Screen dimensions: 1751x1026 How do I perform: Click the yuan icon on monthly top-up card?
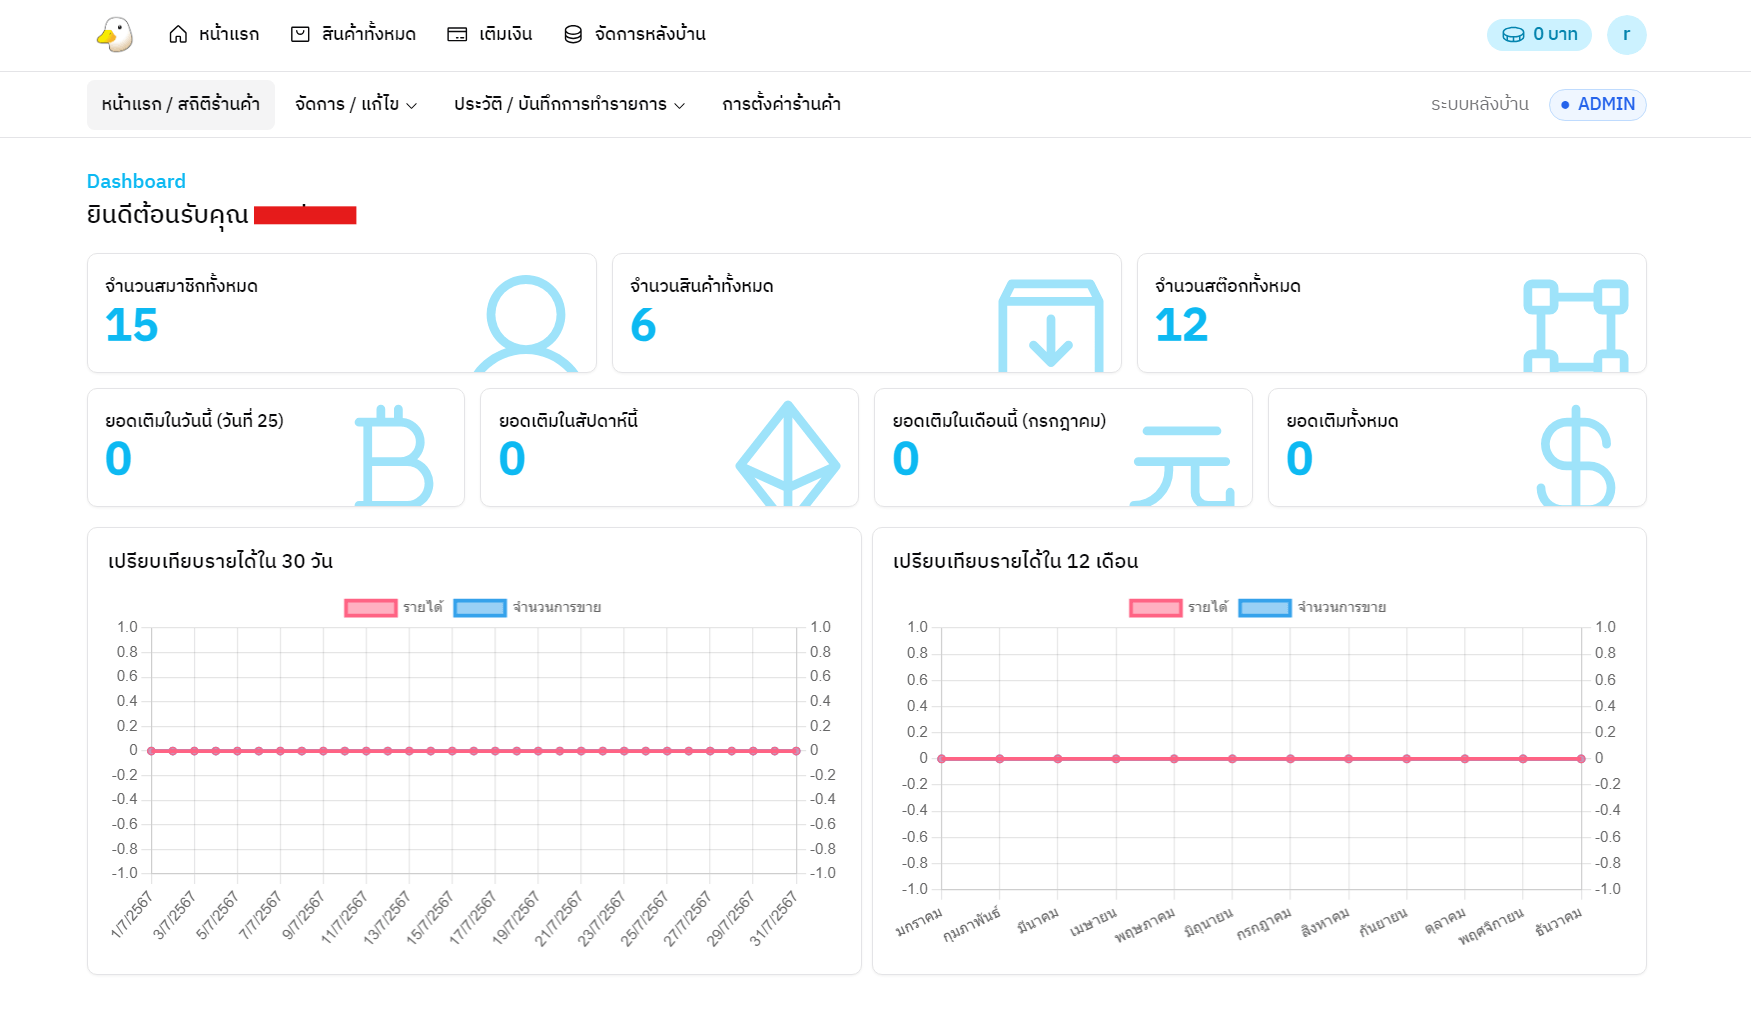[x=1183, y=465]
